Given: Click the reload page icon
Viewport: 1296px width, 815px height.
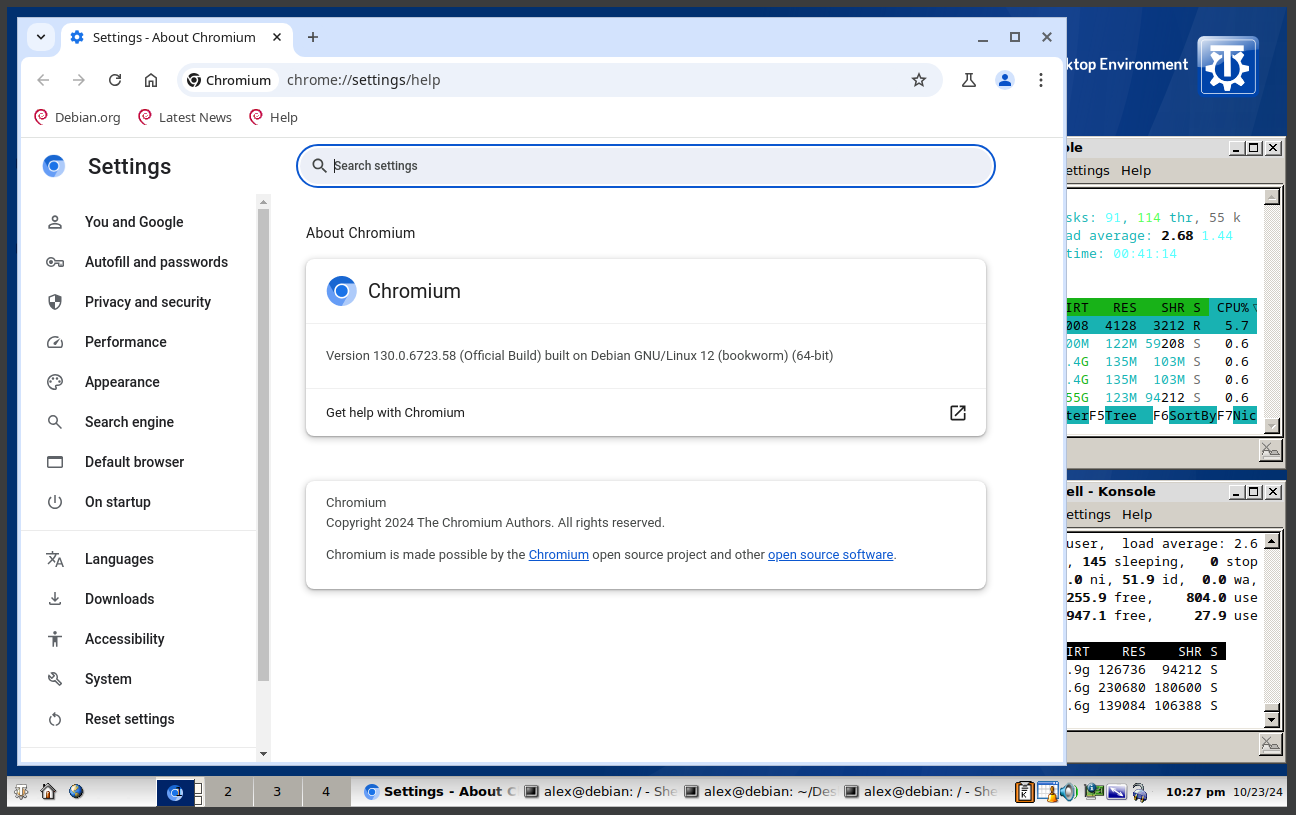Looking at the screenshot, I should coord(115,80).
